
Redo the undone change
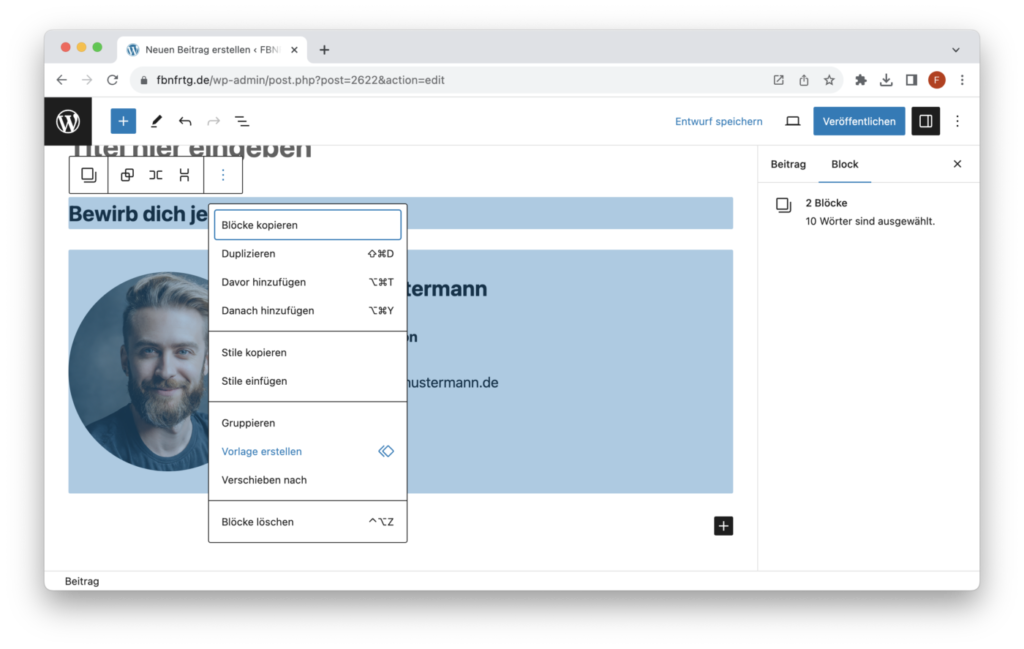pos(214,121)
